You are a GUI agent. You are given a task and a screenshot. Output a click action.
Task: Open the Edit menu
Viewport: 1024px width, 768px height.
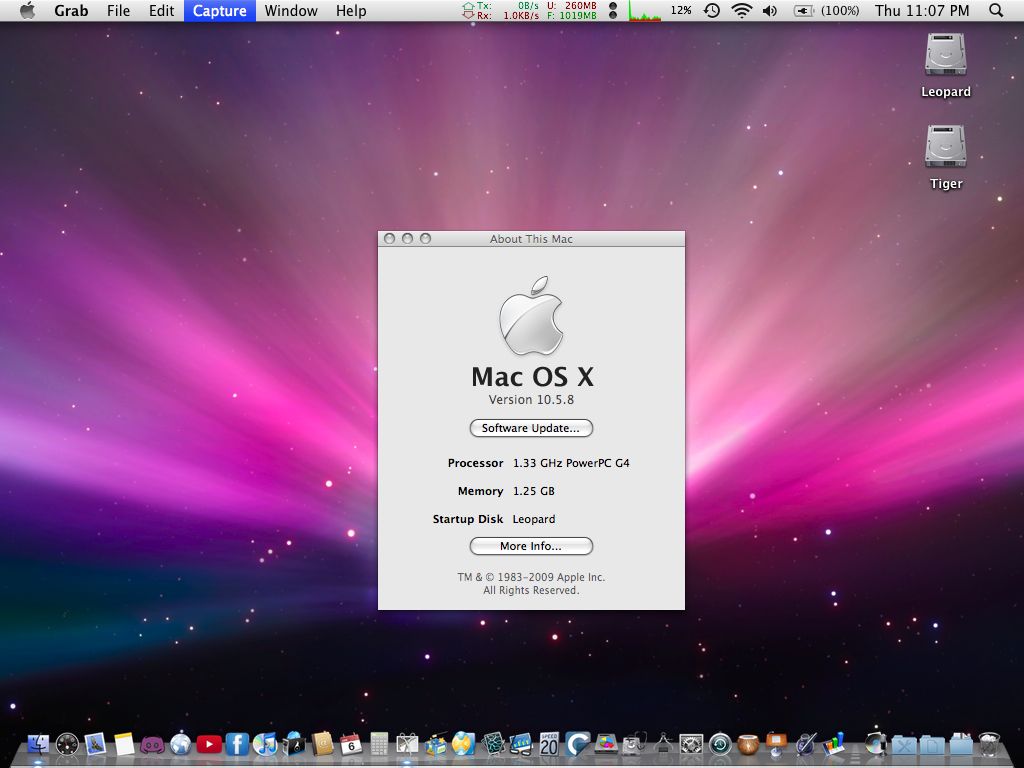(x=161, y=10)
